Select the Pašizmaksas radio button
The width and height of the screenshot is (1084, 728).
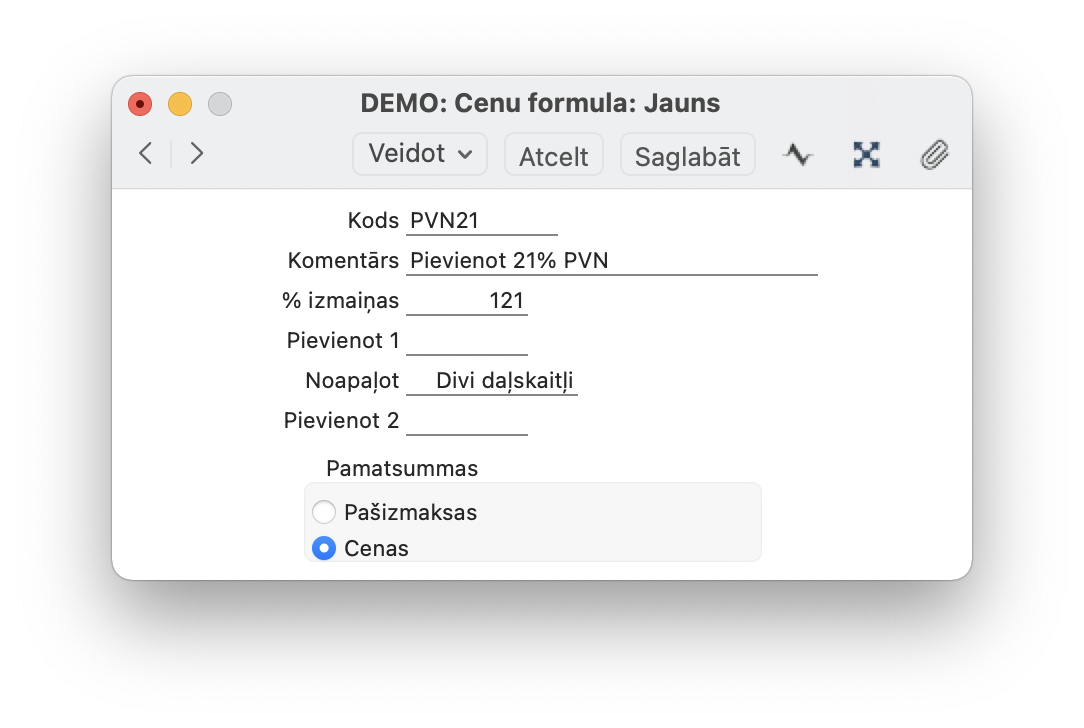click(x=324, y=512)
